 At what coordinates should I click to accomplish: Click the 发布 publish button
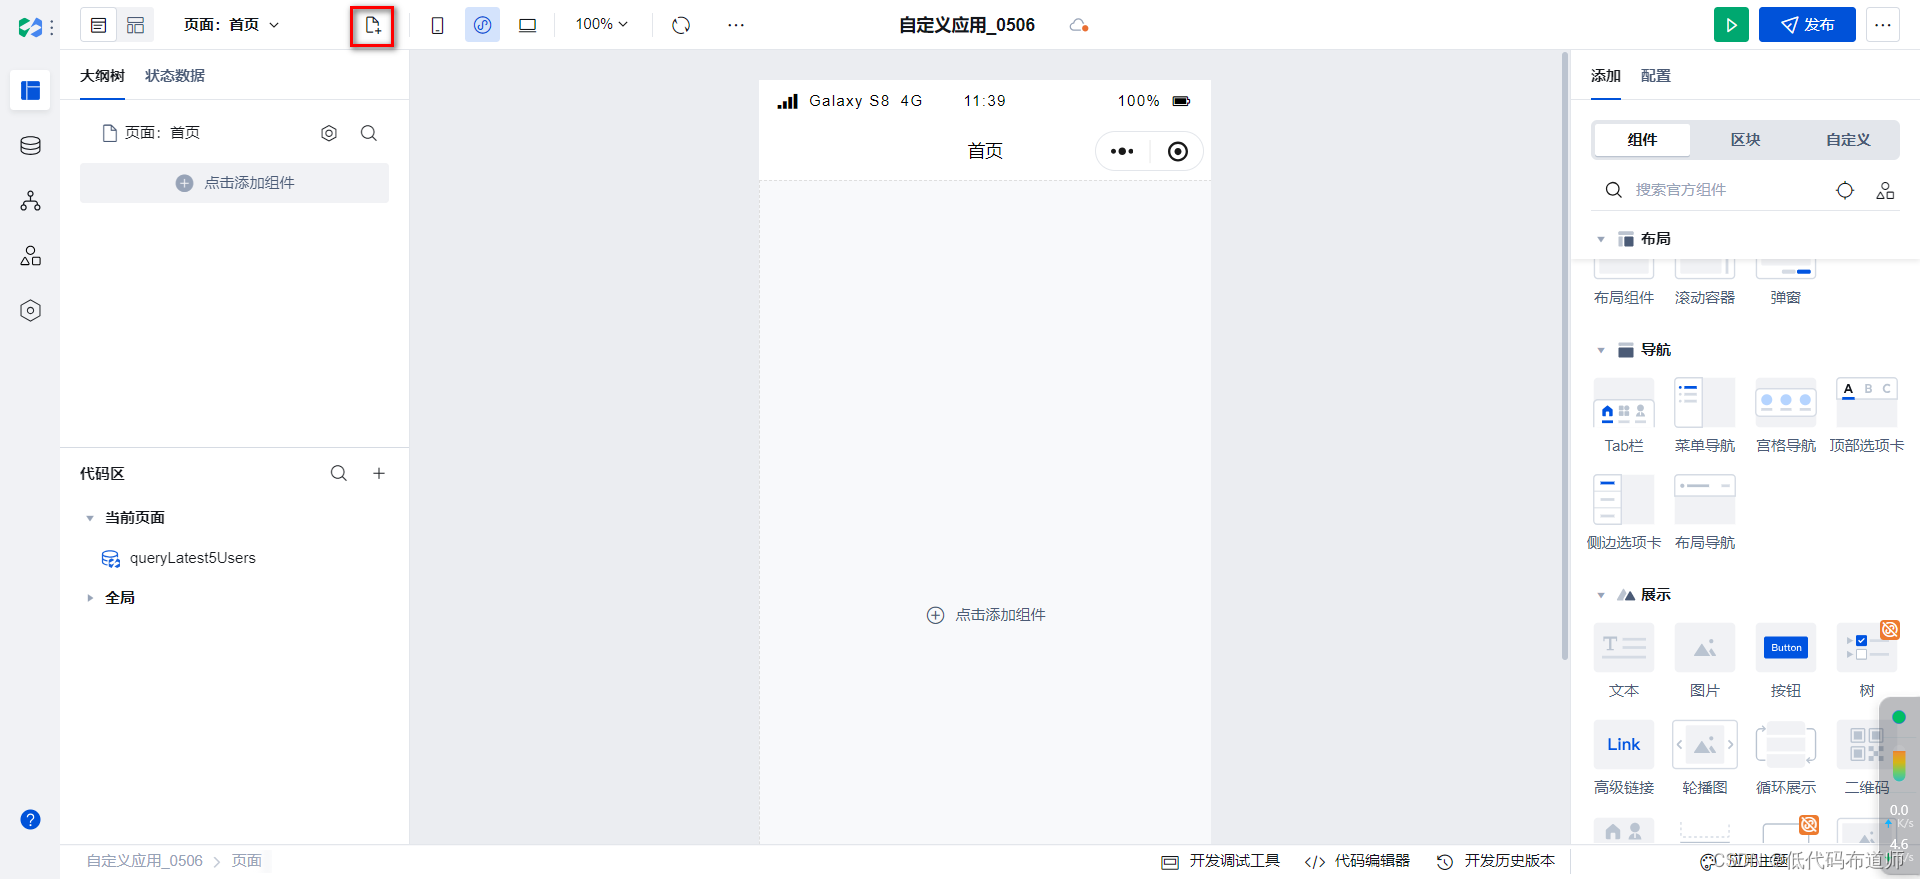1807,25
